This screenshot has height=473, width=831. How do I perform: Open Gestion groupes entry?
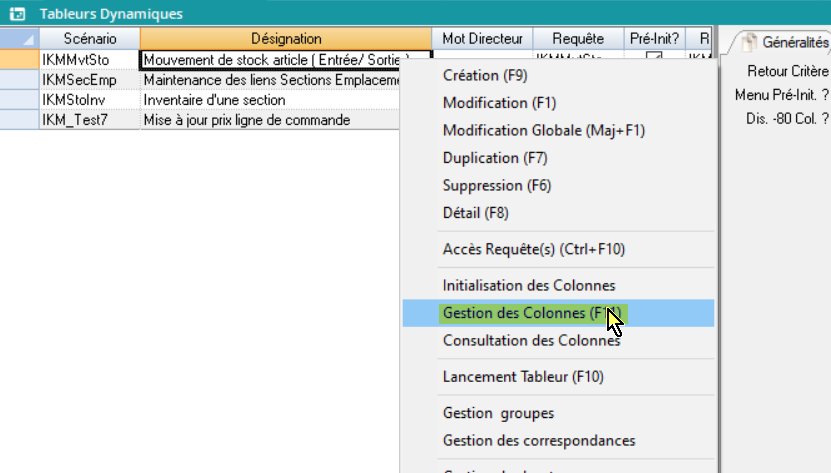pyautogui.click(x=498, y=413)
